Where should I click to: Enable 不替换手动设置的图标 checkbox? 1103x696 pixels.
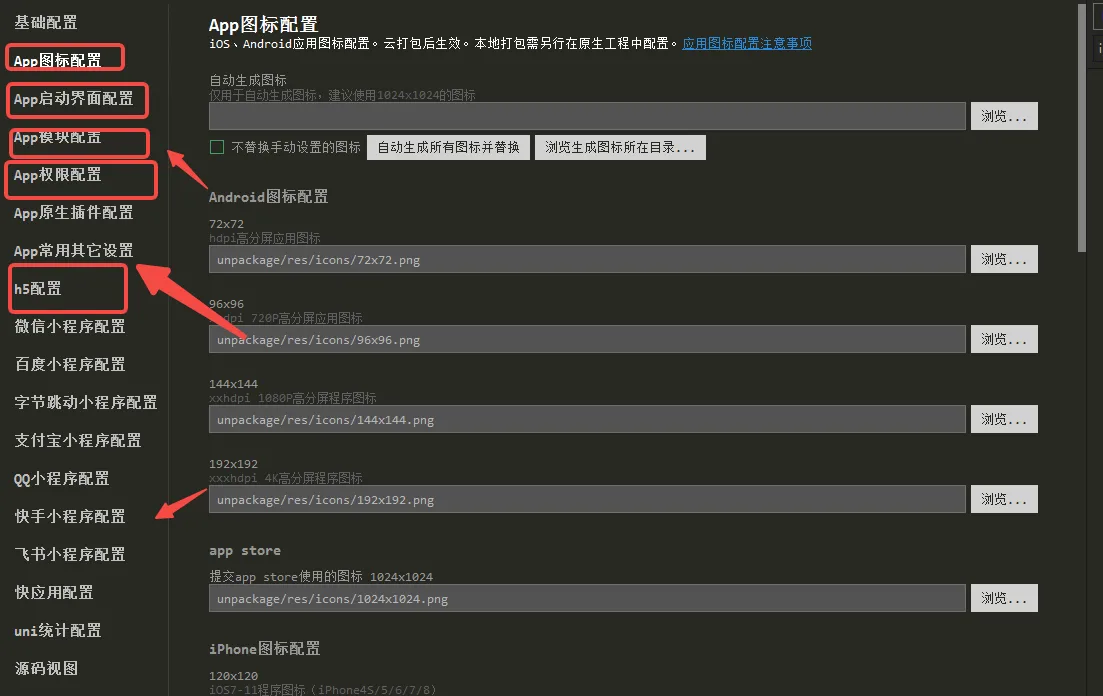coord(217,147)
